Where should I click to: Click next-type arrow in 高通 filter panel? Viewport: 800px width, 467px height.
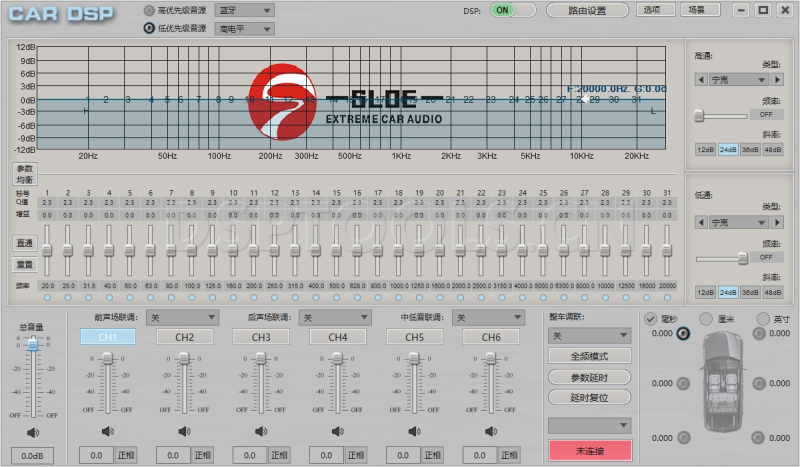778,80
